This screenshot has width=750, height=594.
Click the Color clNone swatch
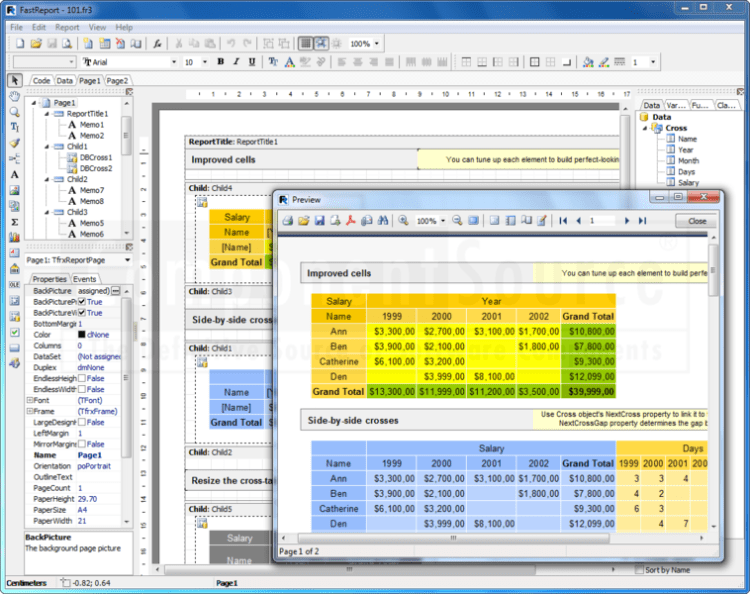tap(81, 335)
